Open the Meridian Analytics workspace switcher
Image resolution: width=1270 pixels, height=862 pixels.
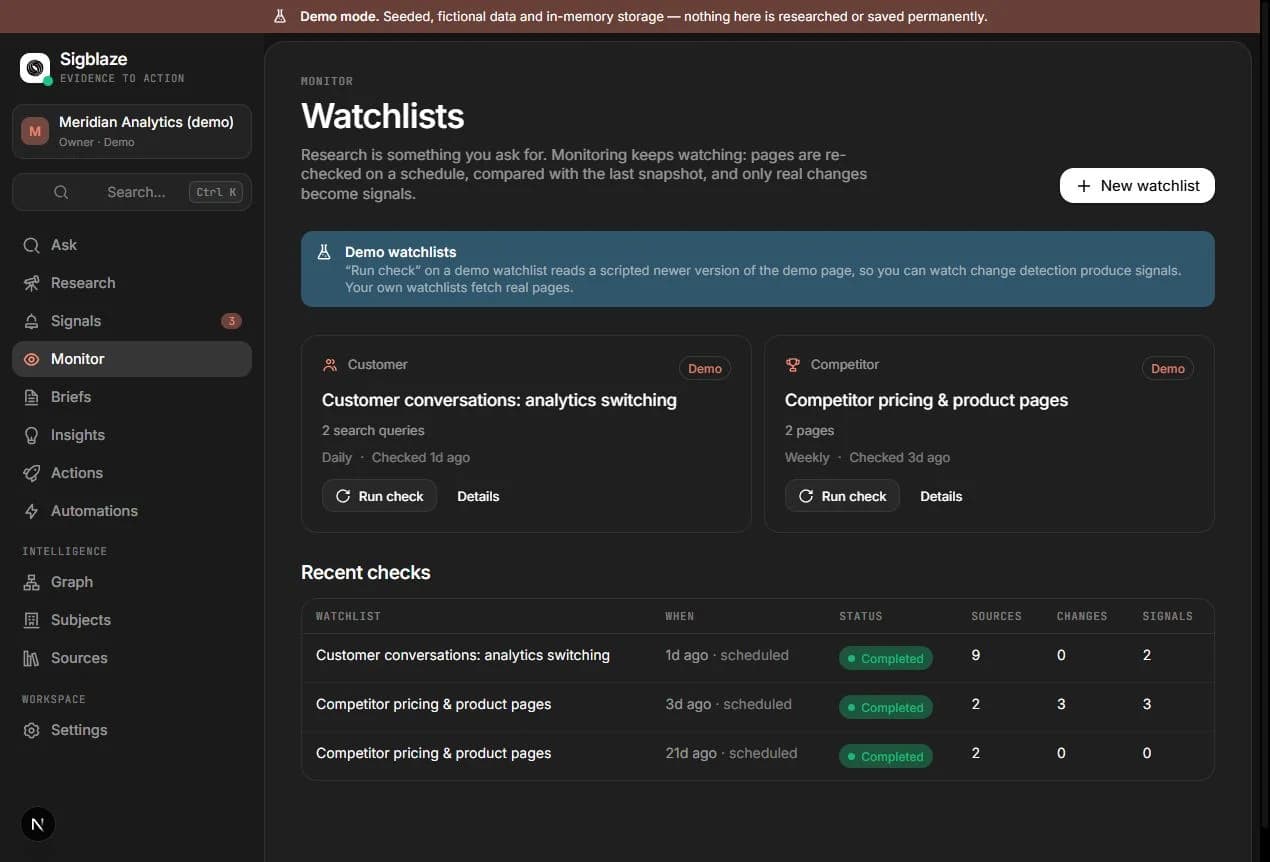coord(132,131)
